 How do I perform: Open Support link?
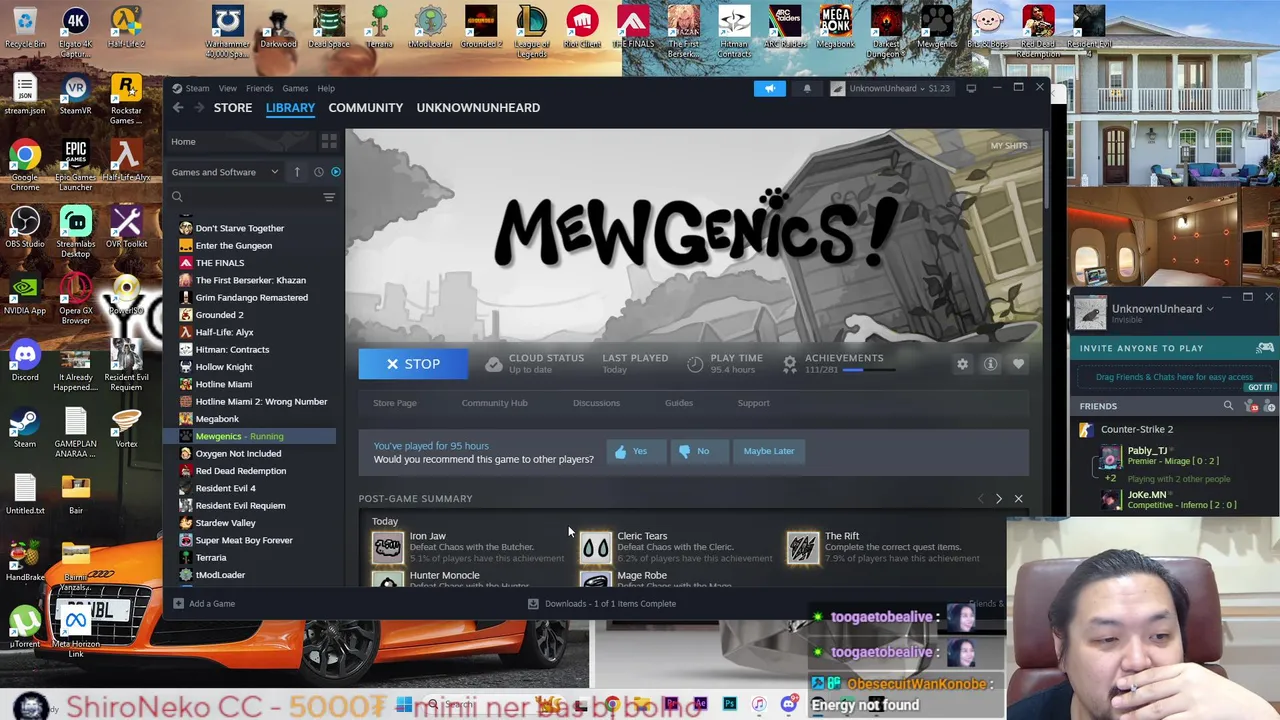754,403
